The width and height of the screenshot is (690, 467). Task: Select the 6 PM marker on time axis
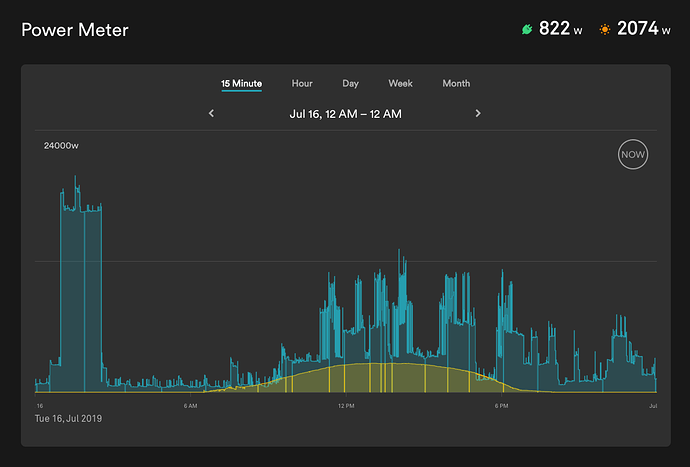[x=501, y=406]
